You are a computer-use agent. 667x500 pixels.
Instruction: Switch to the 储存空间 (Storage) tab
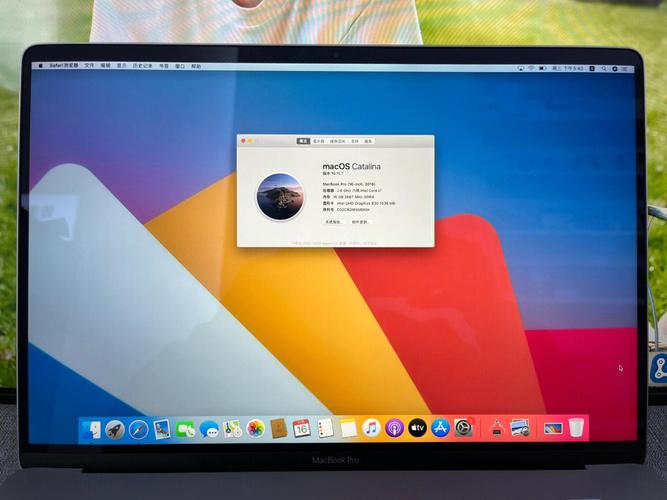[338, 141]
